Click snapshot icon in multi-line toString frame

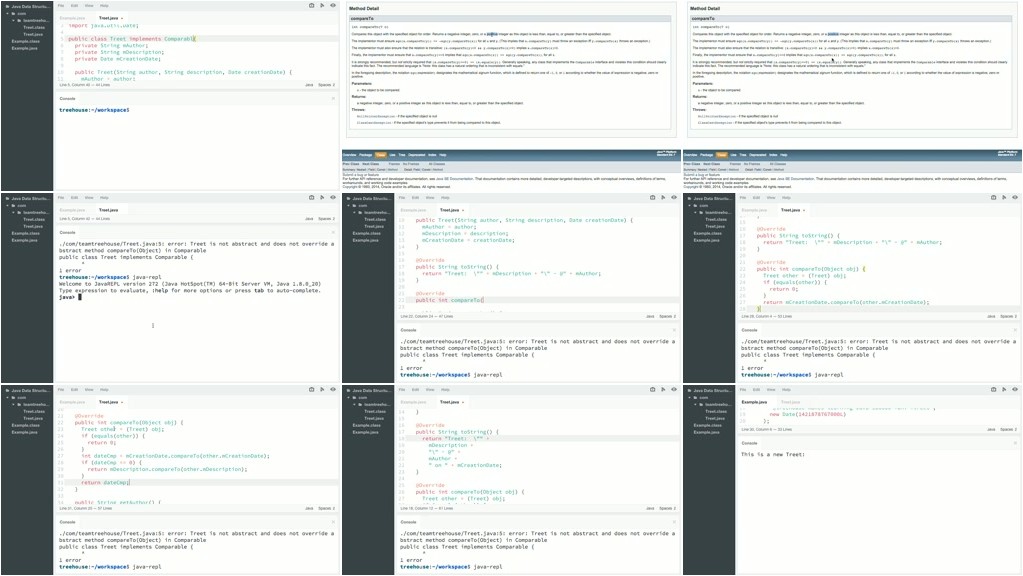click(652, 389)
